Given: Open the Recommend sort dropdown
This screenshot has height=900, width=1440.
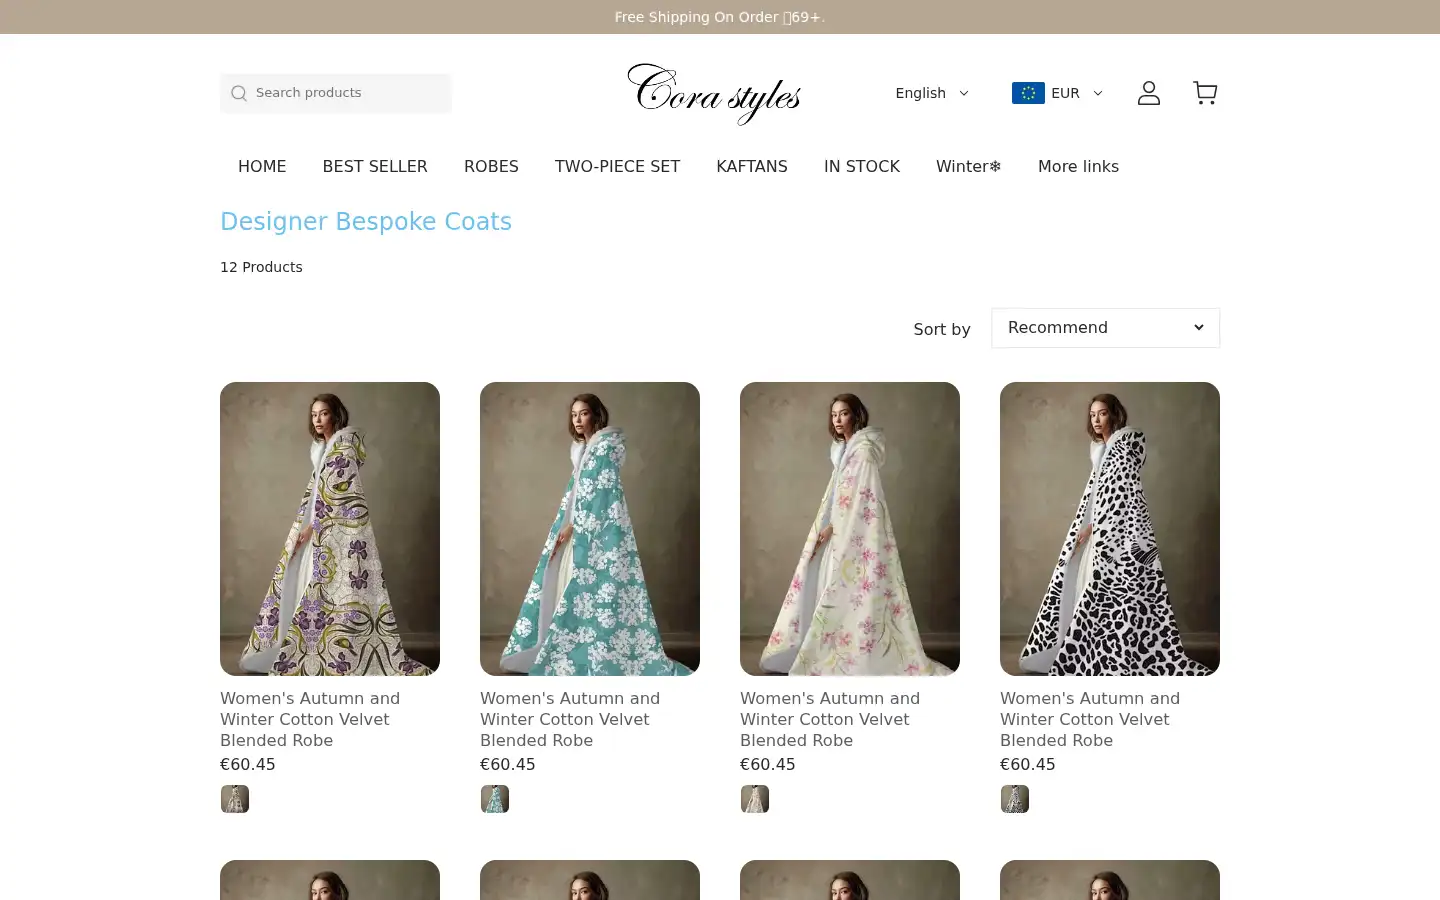Looking at the screenshot, I should (x=1105, y=328).
